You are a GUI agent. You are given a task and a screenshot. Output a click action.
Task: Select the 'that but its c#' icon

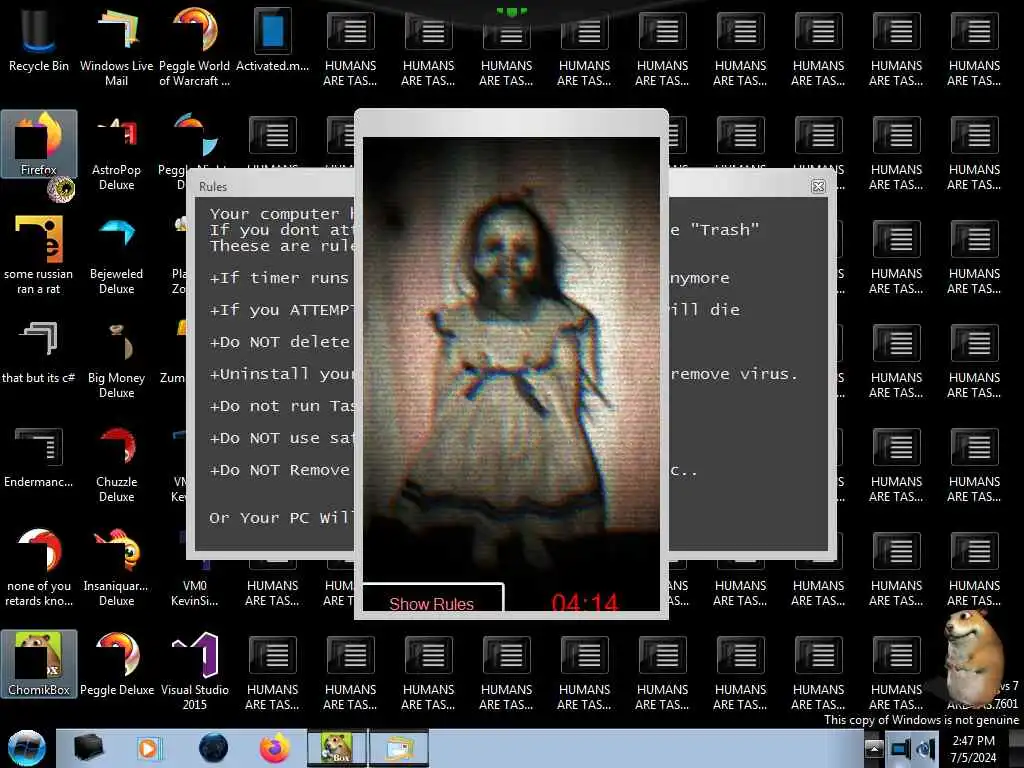(x=39, y=353)
